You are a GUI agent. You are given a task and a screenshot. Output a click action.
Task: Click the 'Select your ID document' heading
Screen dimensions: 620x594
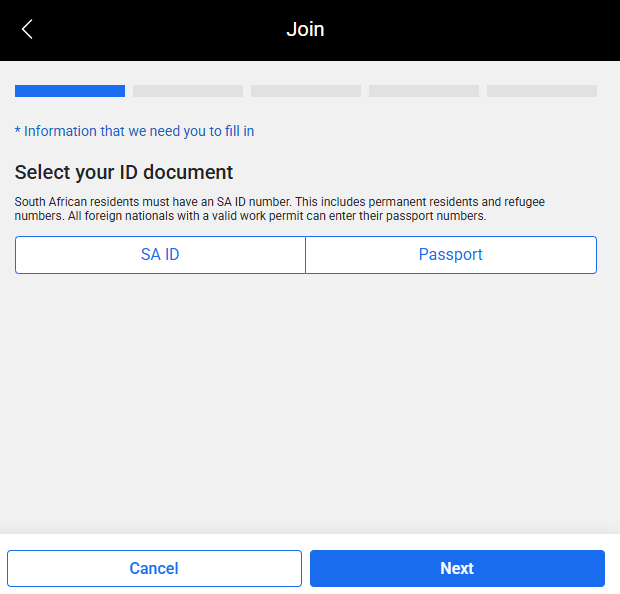click(x=124, y=172)
